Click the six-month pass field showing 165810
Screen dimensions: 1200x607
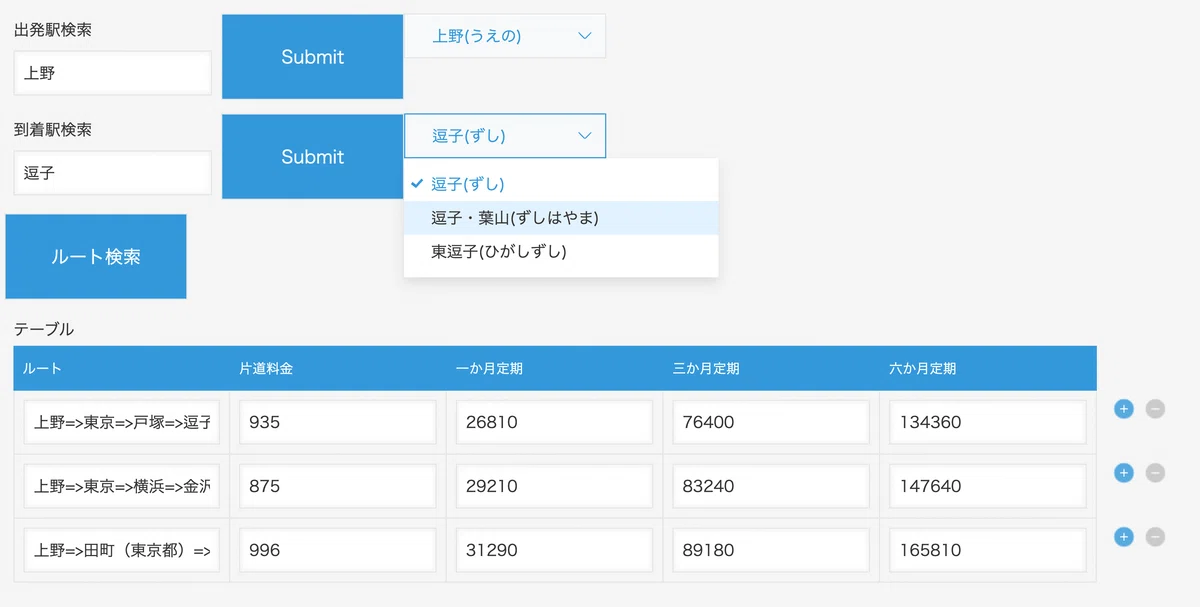point(986,550)
